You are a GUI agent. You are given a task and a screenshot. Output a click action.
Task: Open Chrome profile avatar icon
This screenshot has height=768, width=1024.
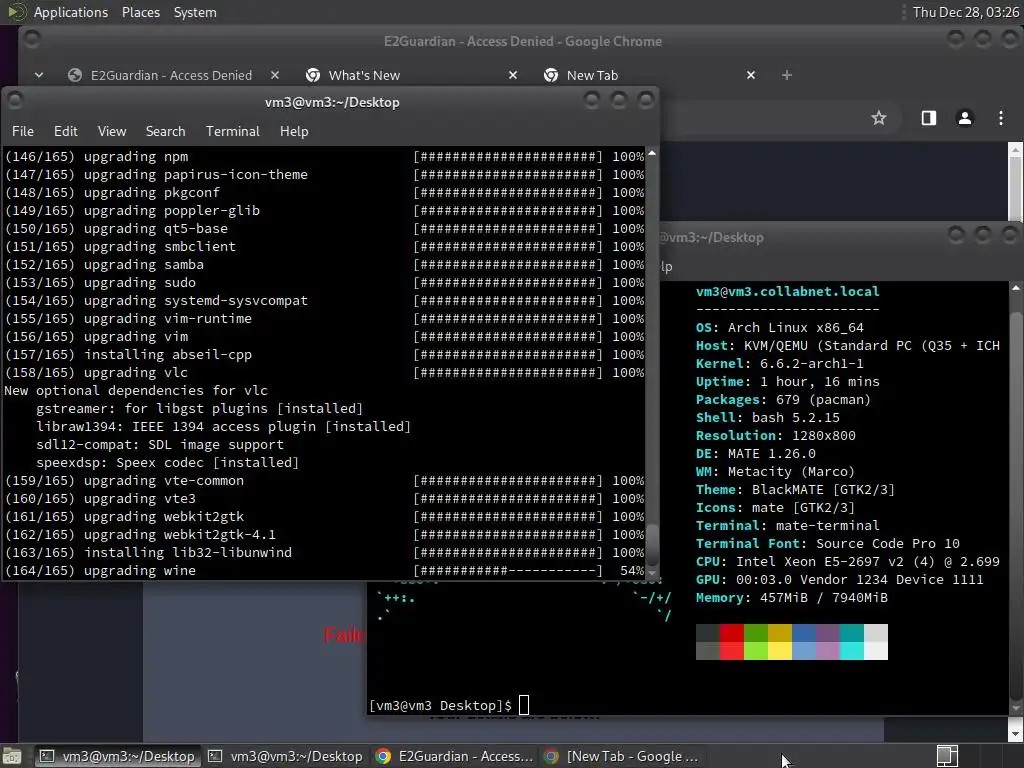[x=965, y=118]
